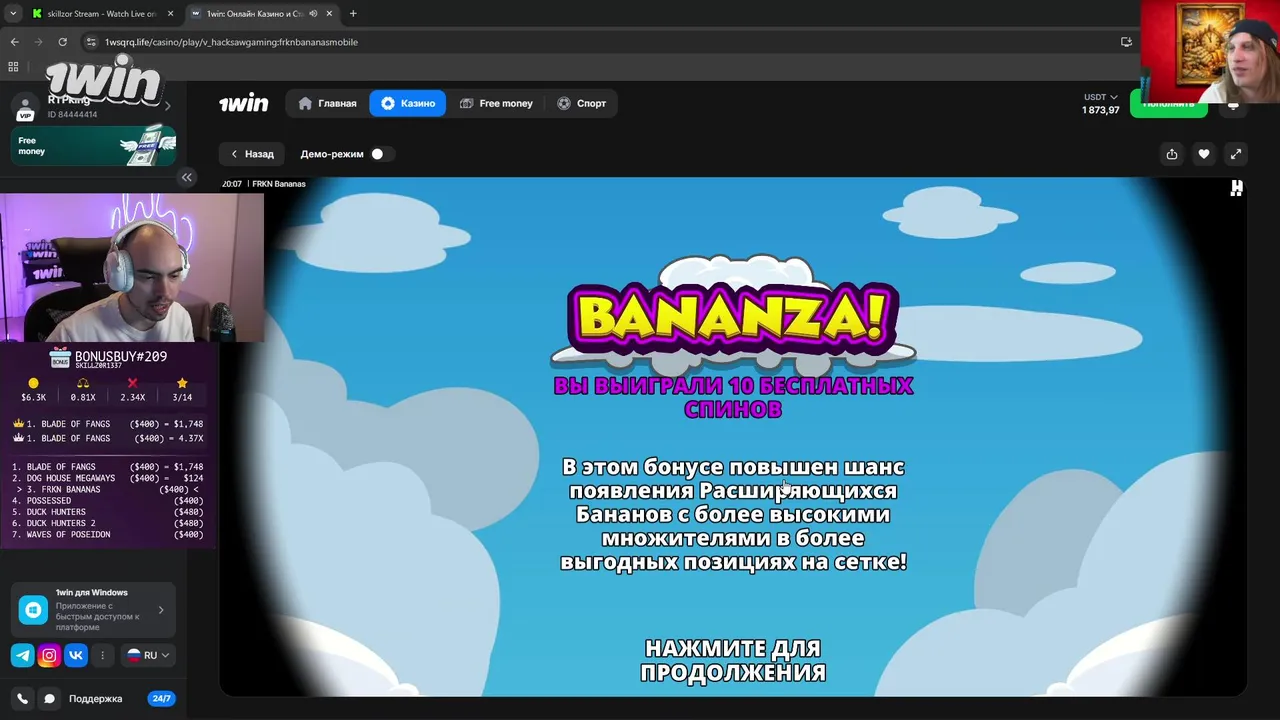Click the browser address bar URL
Screen dimensions: 1280x720
(x=231, y=42)
